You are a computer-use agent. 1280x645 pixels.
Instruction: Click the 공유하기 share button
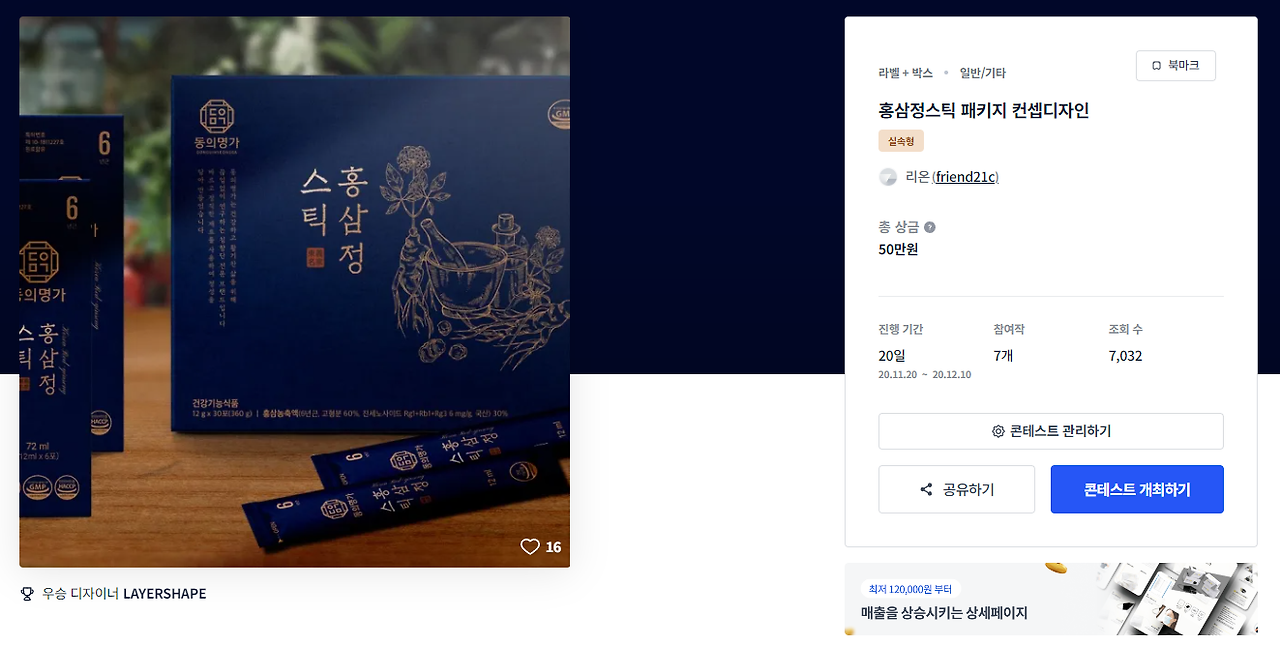click(957, 489)
